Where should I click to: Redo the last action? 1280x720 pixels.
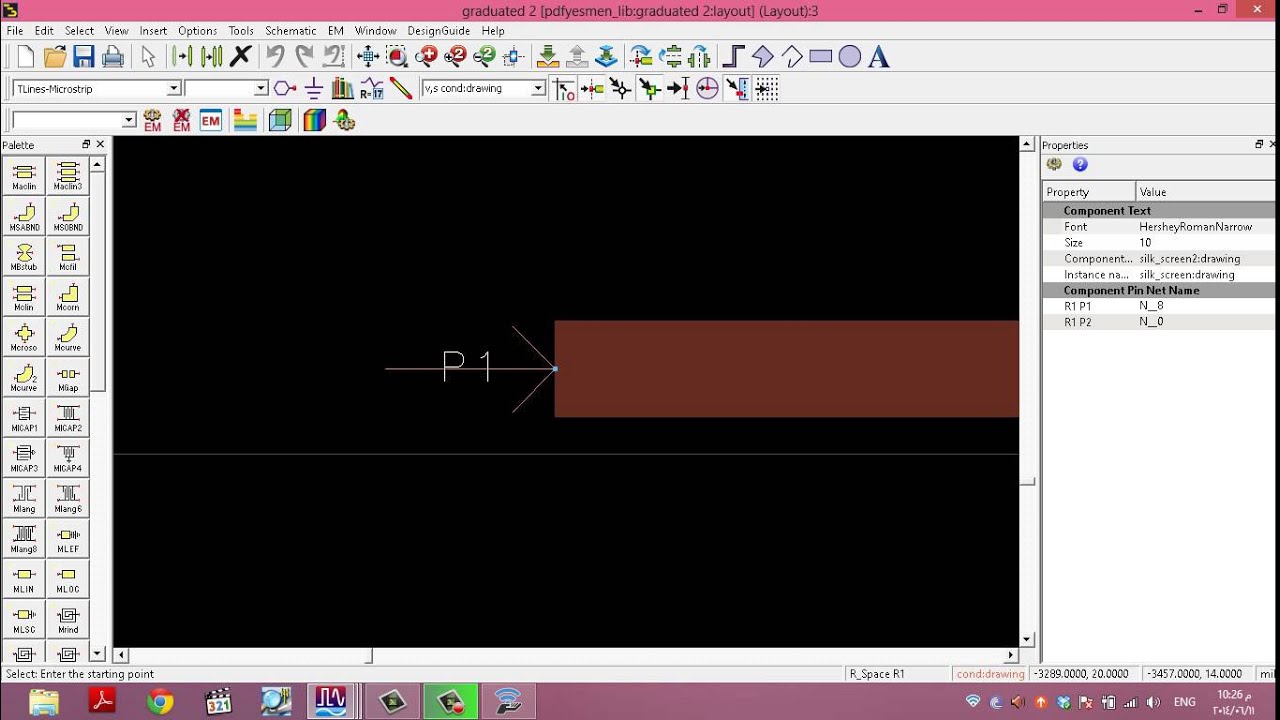click(x=304, y=57)
